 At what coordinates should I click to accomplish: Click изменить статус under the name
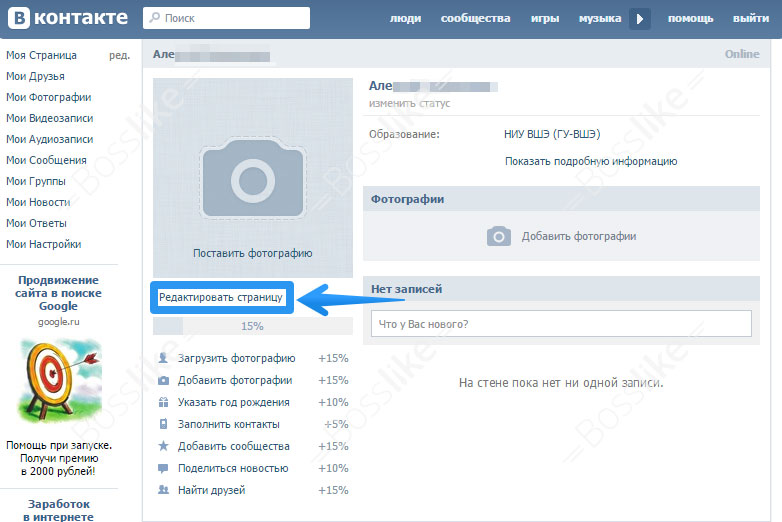(x=409, y=103)
